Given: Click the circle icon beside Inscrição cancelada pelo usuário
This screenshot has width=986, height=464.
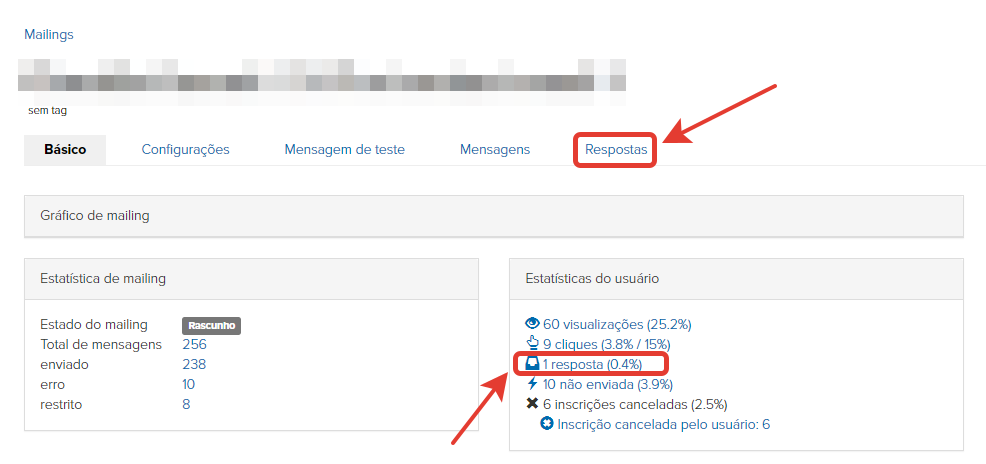Looking at the screenshot, I should (547, 424).
